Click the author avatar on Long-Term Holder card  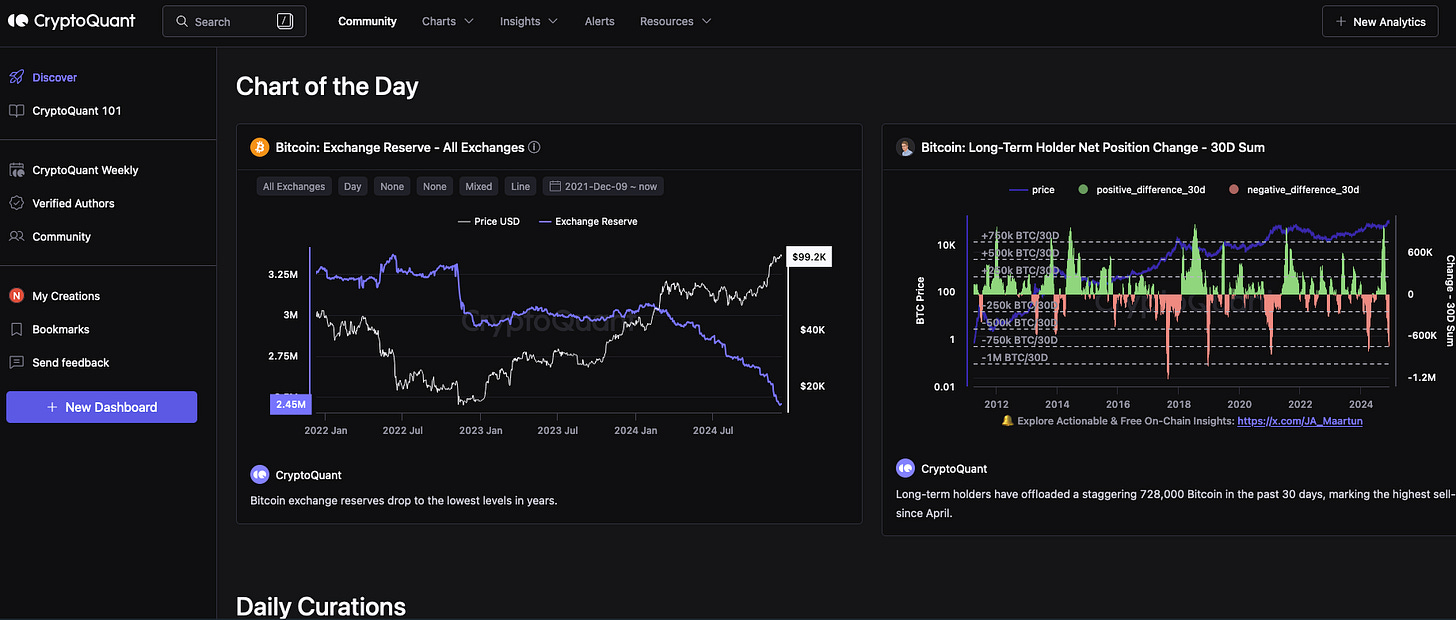[905, 147]
